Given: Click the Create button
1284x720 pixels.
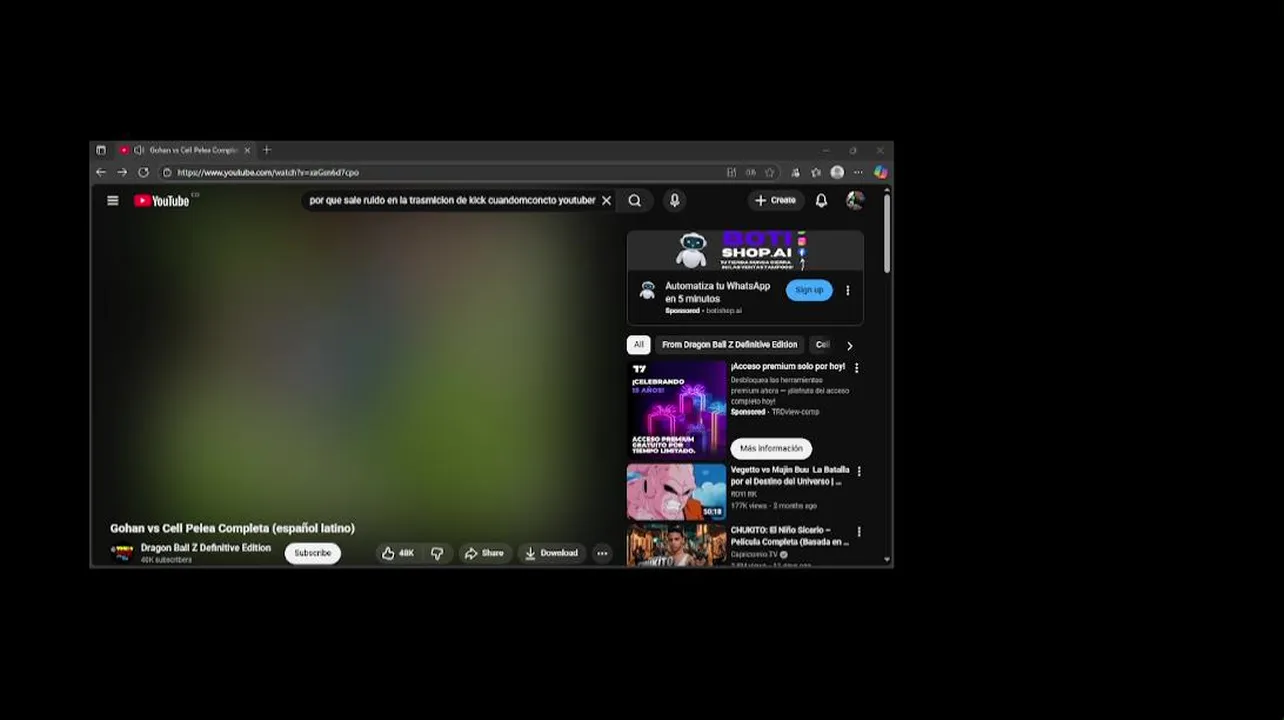Looking at the screenshot, I should [x=775, y=200].
